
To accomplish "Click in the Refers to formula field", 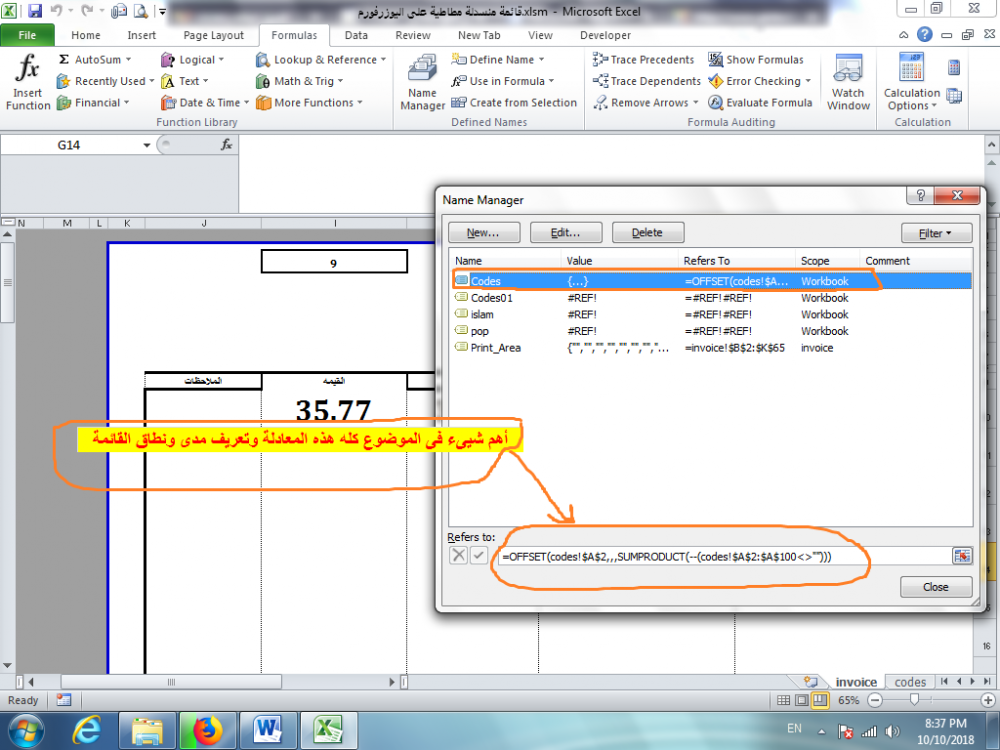I will pyautogui.click(x=724, y=556).
